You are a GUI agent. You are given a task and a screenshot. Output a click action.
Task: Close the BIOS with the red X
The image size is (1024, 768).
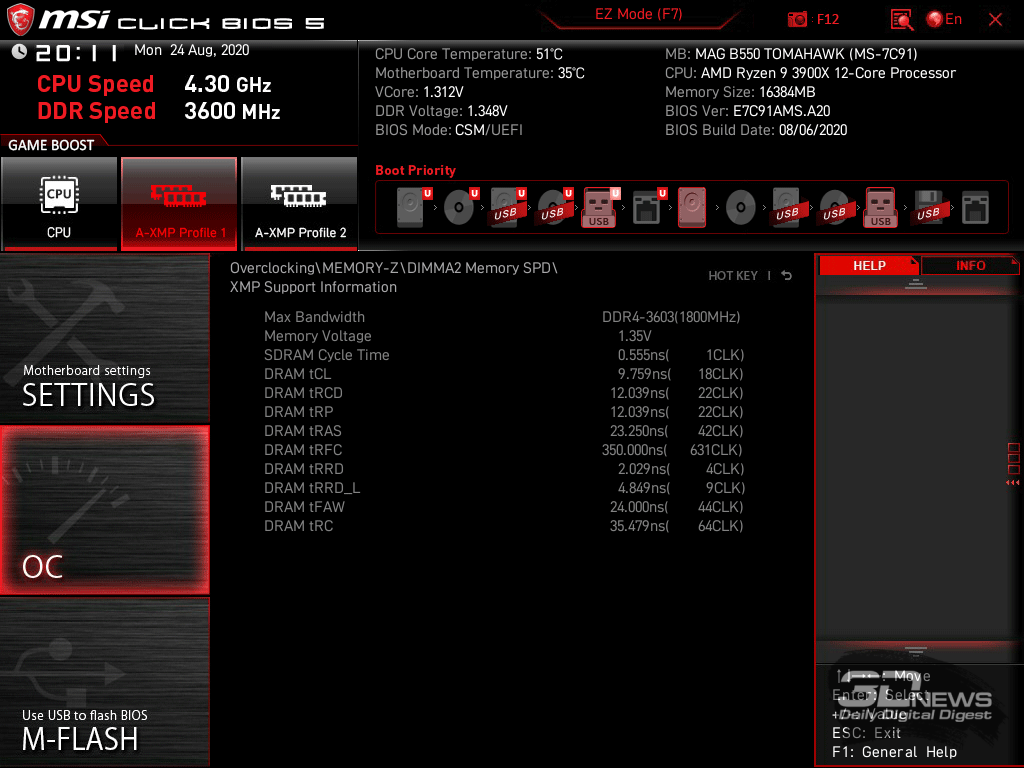[x=995, y=20]
